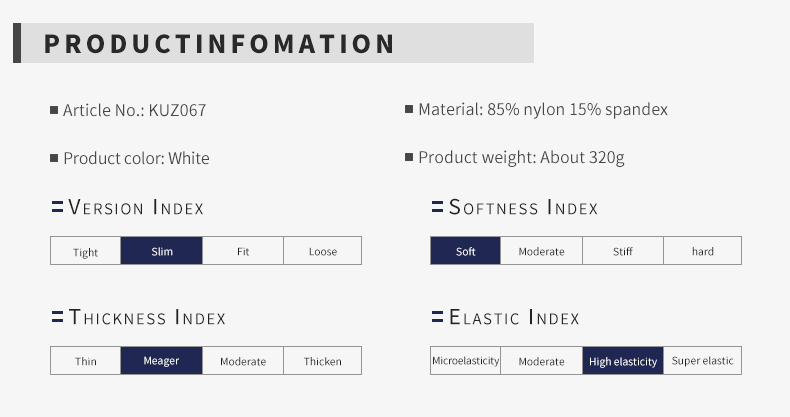790x417 pixels.
Task: Click the Softness Index heading icon
Action: click(x=437, y=206)
